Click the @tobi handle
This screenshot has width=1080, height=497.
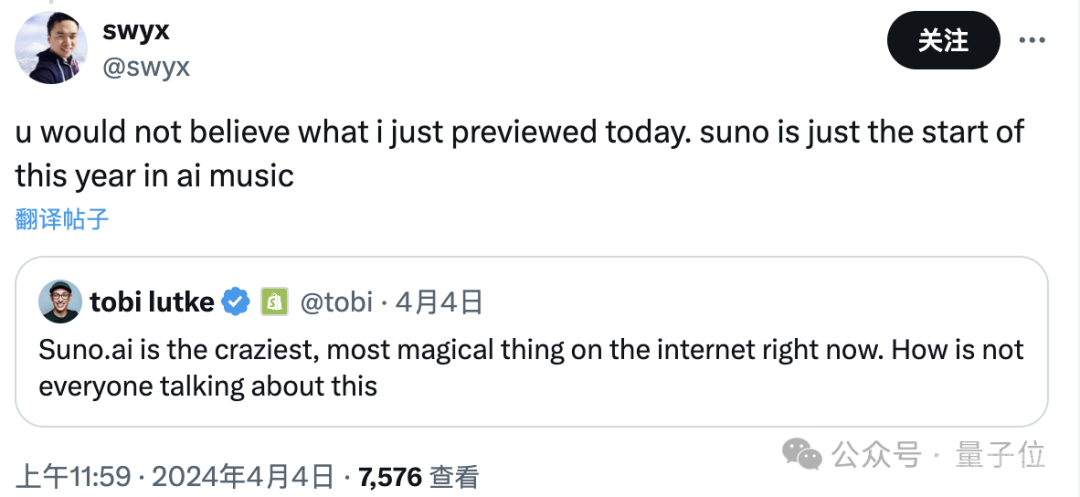coord(335,301)
